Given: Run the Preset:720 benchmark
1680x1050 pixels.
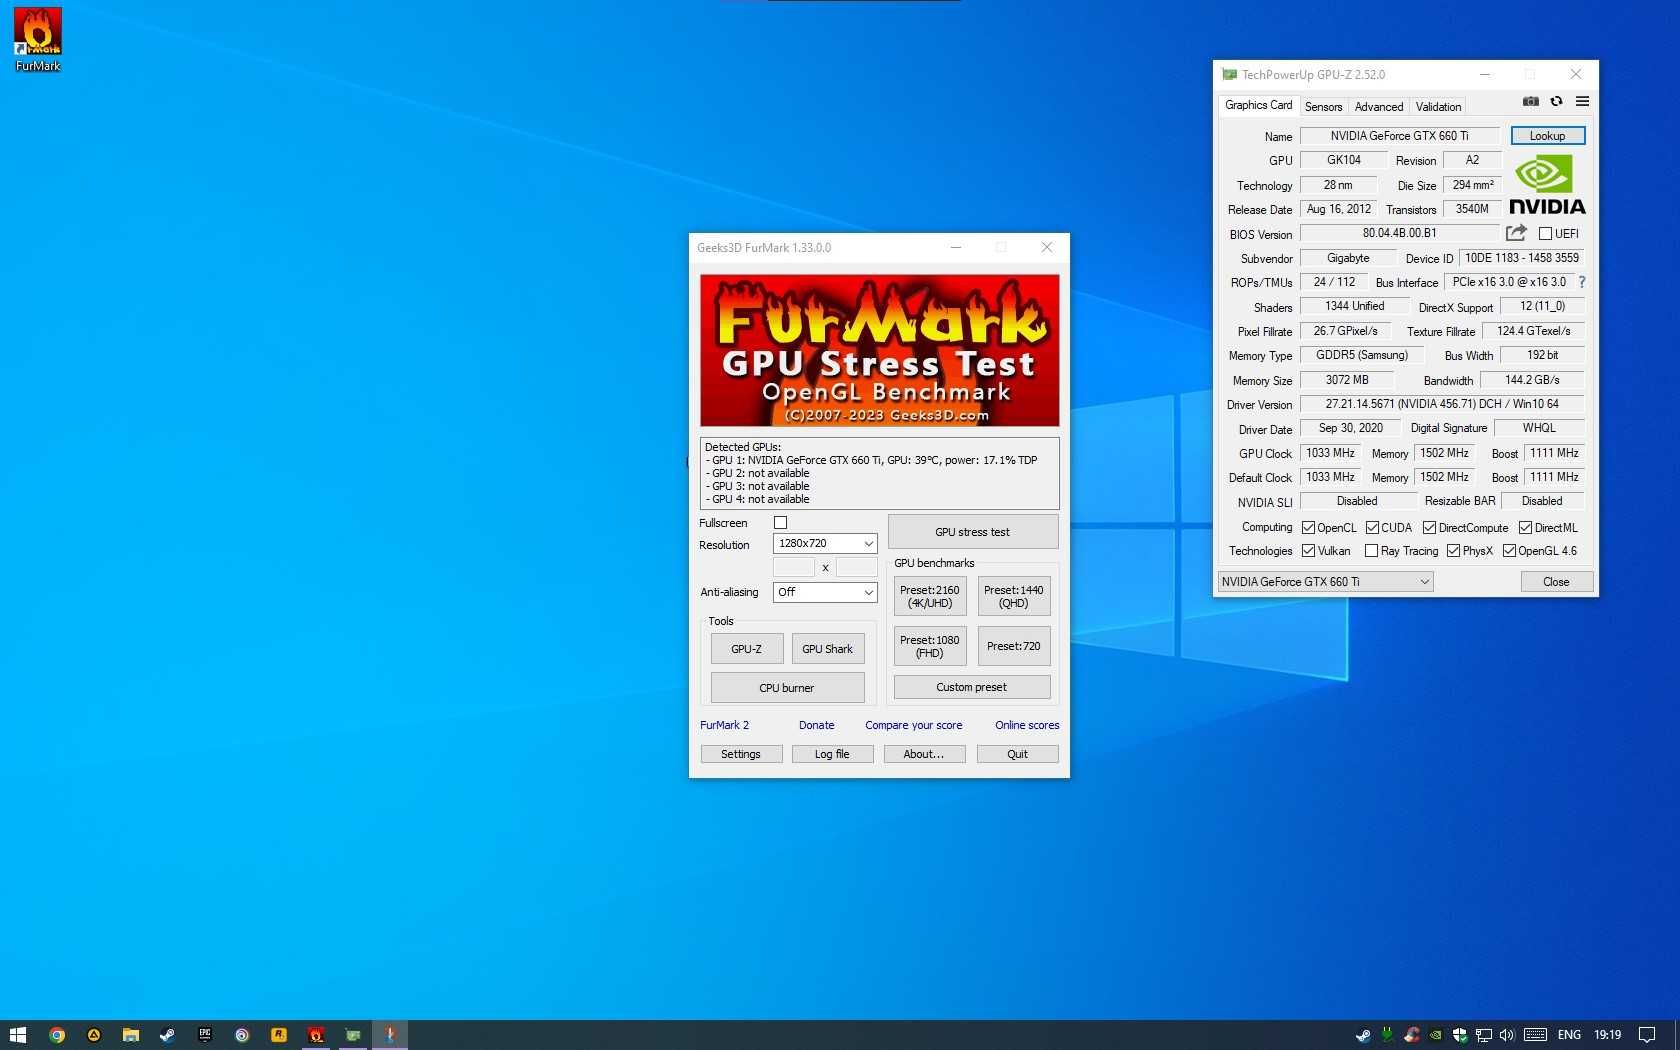Looking at the screenshot, I should click(x=1013, y=647).
